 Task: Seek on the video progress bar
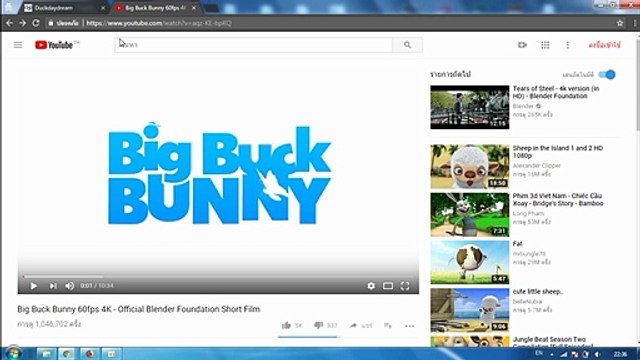pyautogui.click(x=218, y=276)
